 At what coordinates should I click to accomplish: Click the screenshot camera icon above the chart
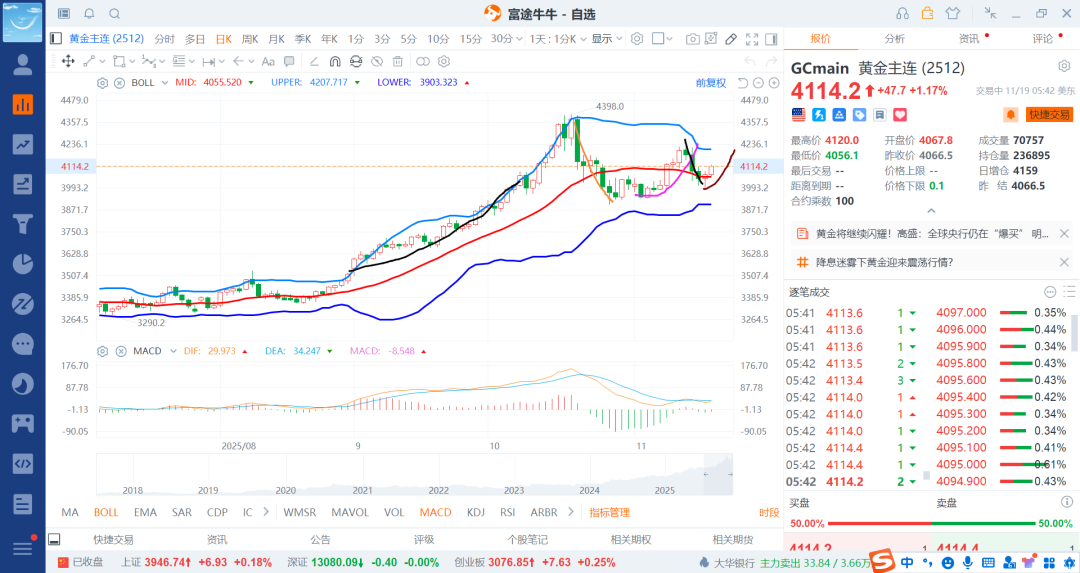pos(692,39)
